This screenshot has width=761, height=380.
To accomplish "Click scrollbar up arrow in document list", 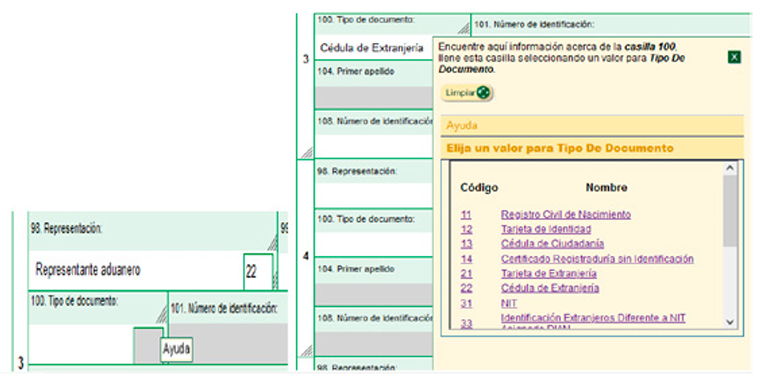I will click(x=729, y=168).
